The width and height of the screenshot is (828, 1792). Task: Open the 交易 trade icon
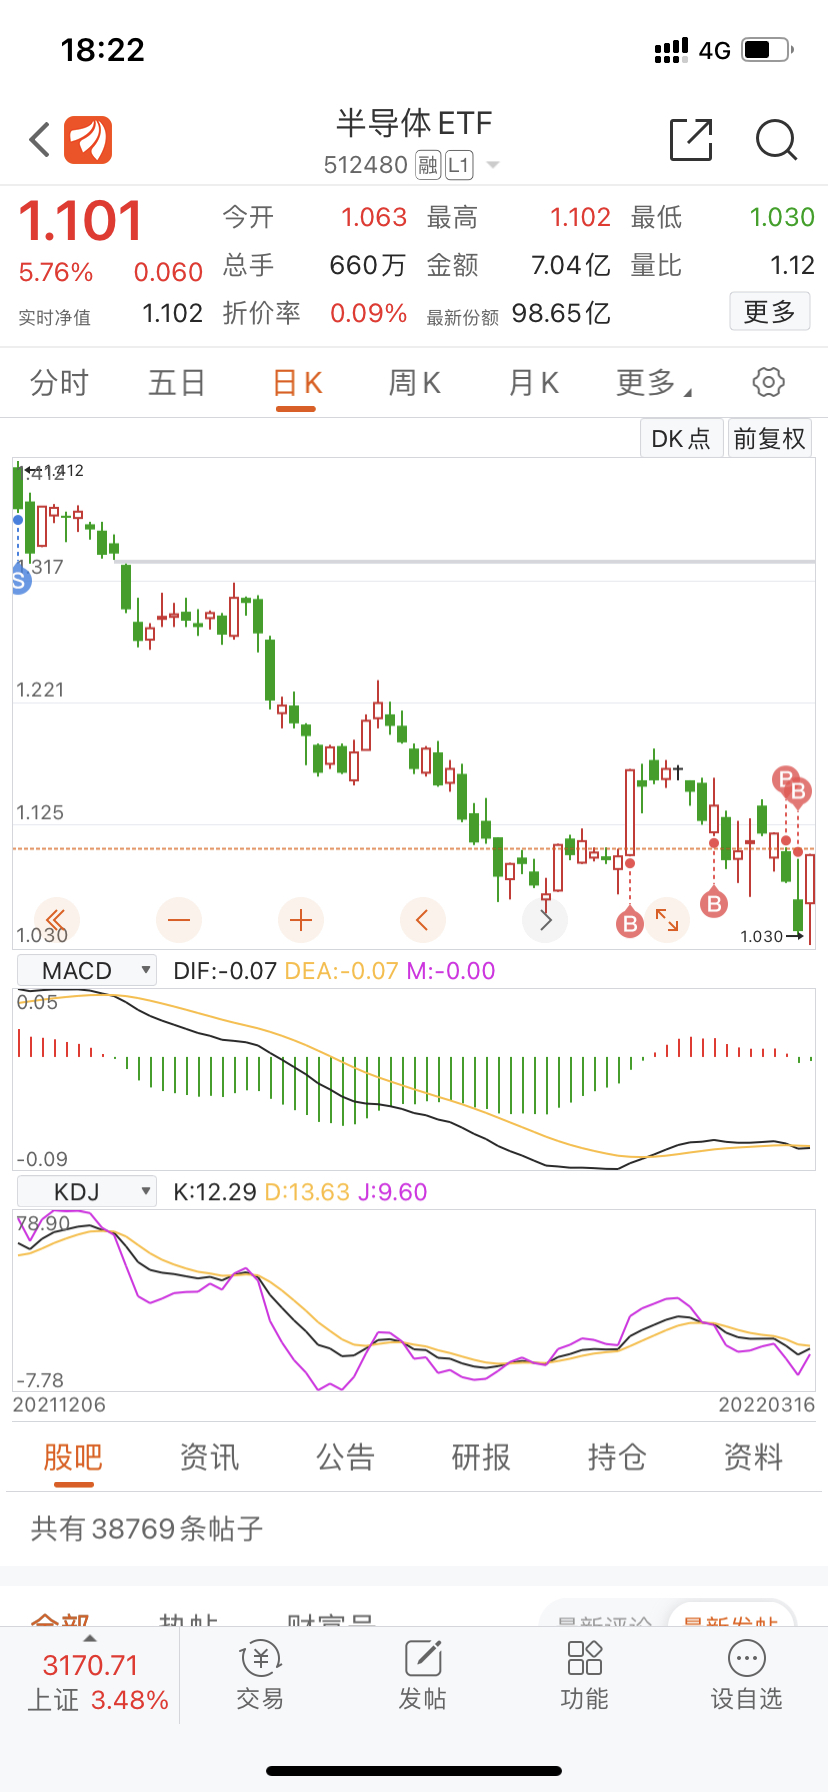(x=260, y=1676)
